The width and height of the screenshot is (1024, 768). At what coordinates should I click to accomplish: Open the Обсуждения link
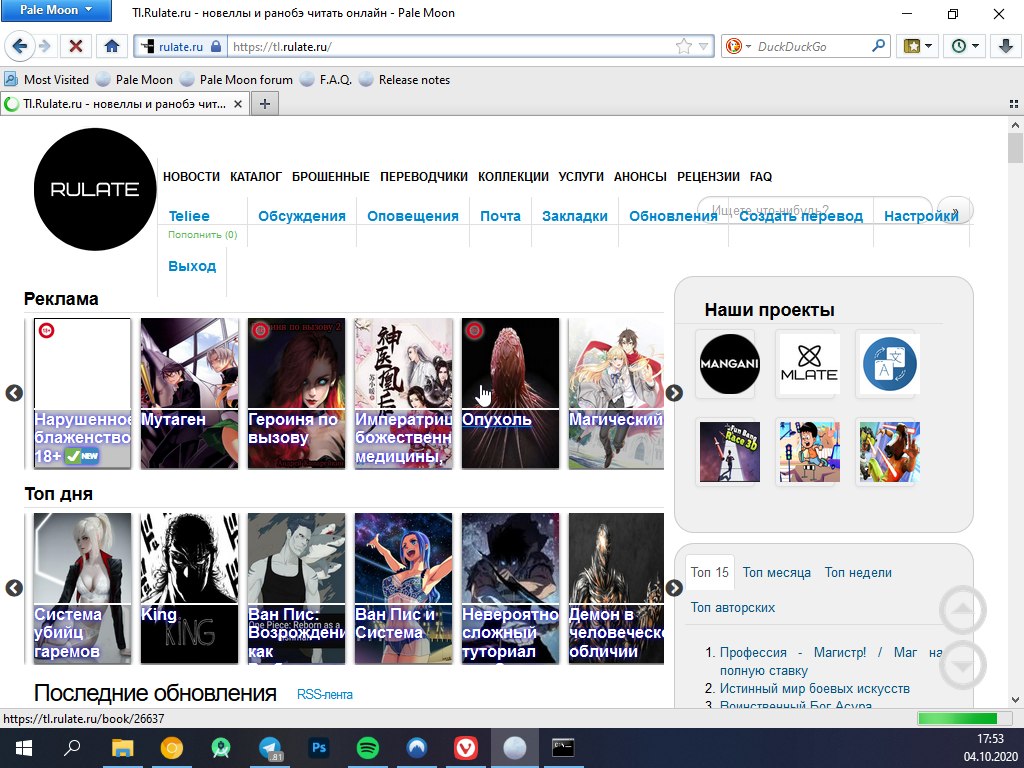(302, 216)
